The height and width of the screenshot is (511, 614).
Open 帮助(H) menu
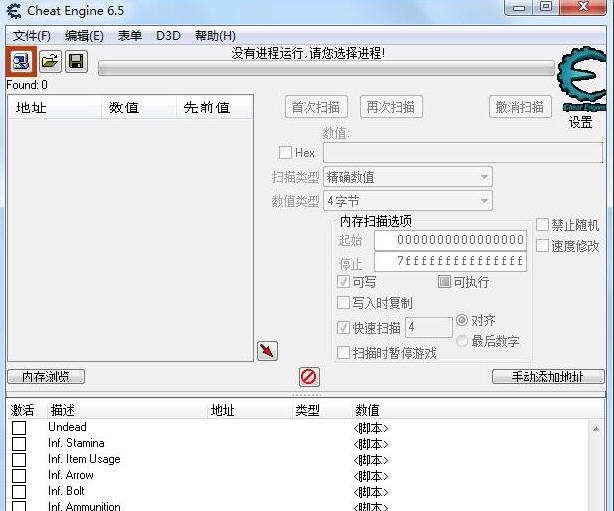215,36
